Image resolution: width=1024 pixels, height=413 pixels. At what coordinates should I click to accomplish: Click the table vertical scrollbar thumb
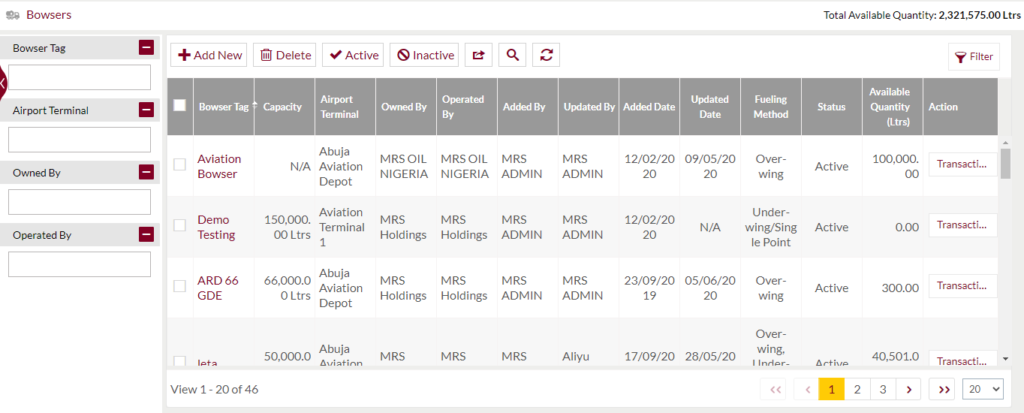click(x=1006, y=163)
